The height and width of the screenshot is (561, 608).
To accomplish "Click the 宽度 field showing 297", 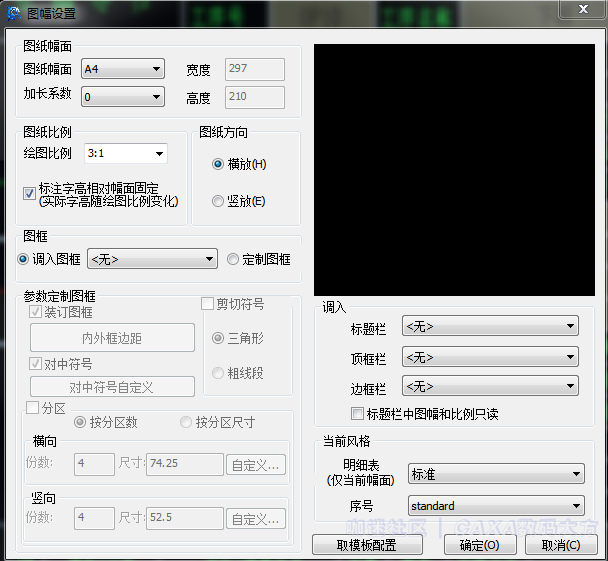I will coord(255,69).
